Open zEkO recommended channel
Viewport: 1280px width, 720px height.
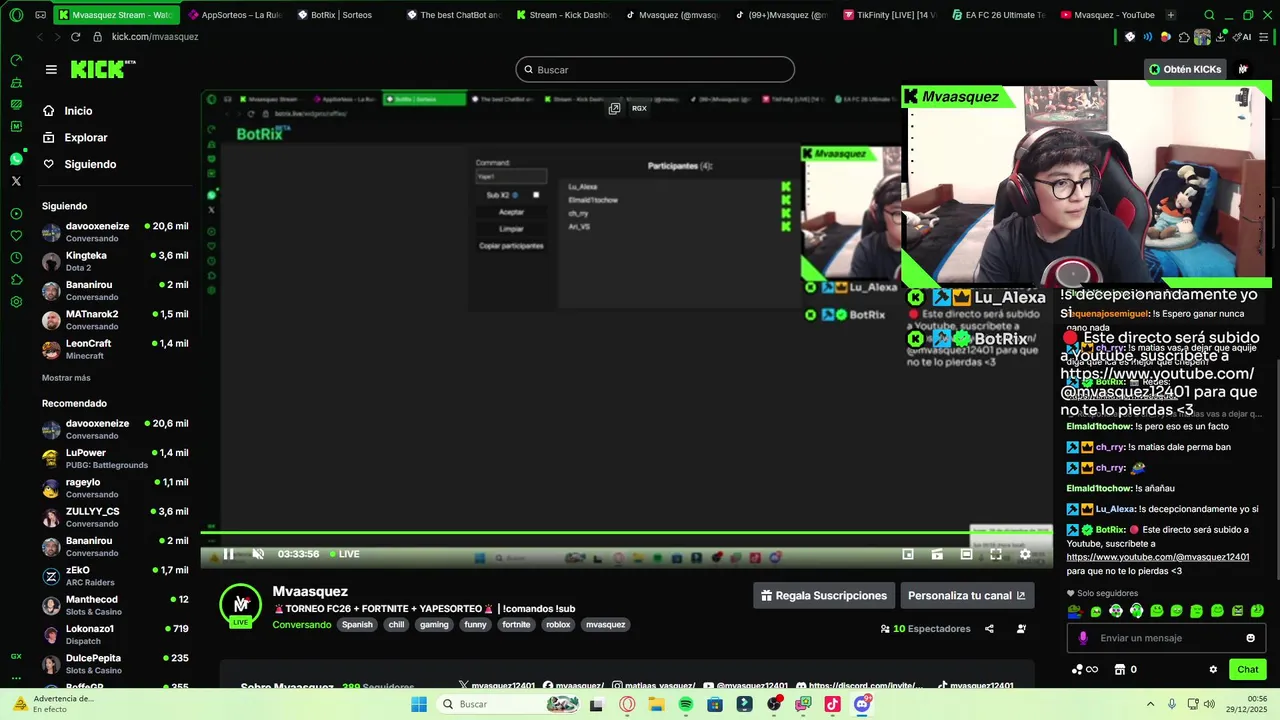115,576
